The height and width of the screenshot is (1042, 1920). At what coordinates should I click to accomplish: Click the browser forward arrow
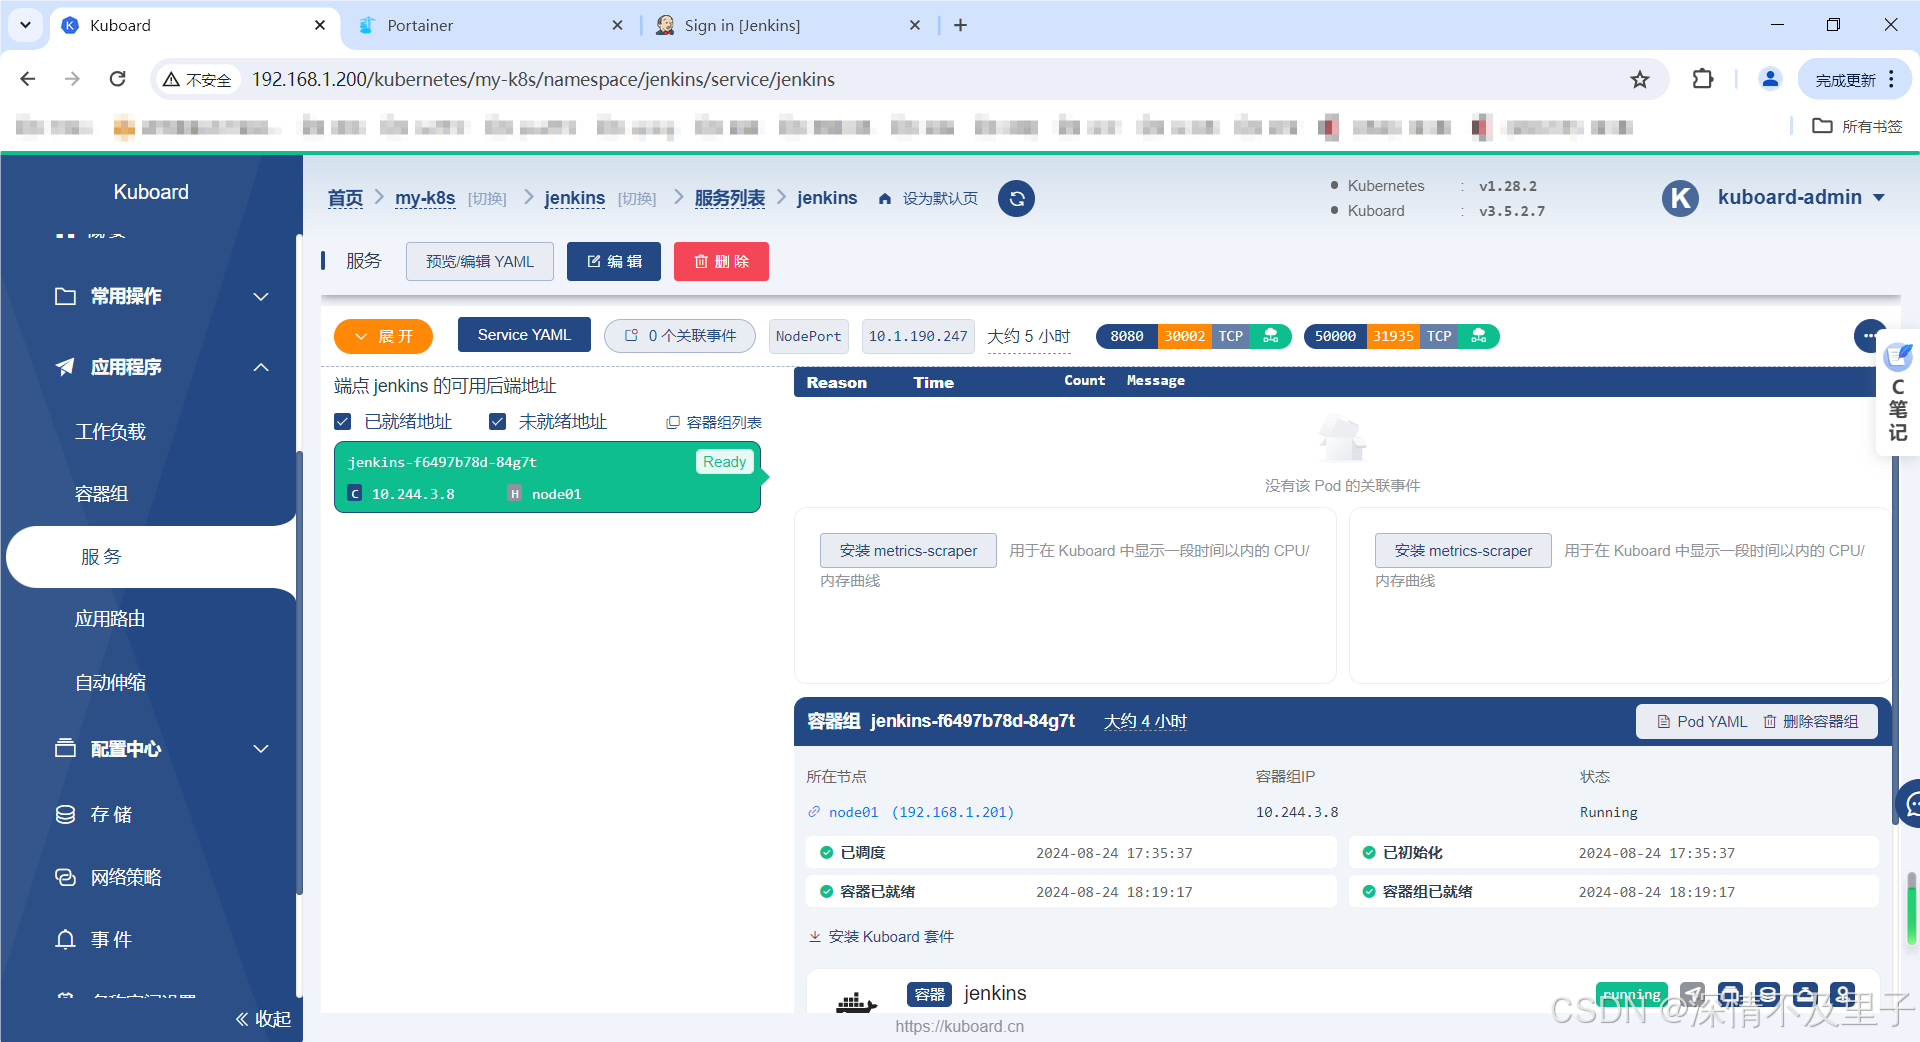point(72,79)
